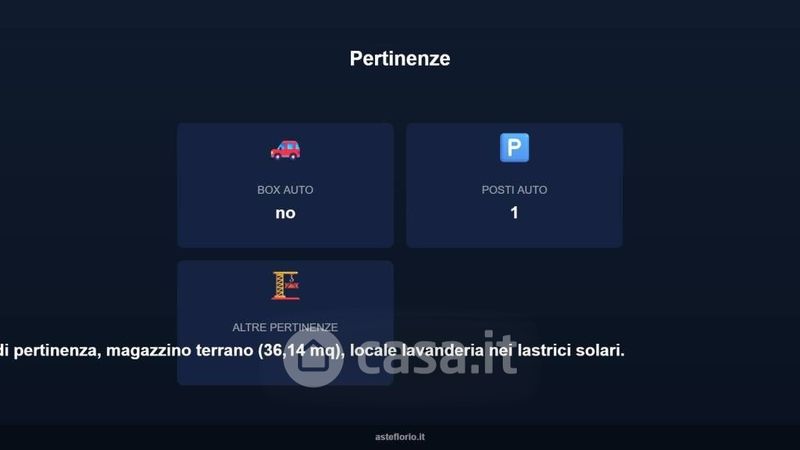
Task: Click the construction crane icon
Action: pos(285,286)
